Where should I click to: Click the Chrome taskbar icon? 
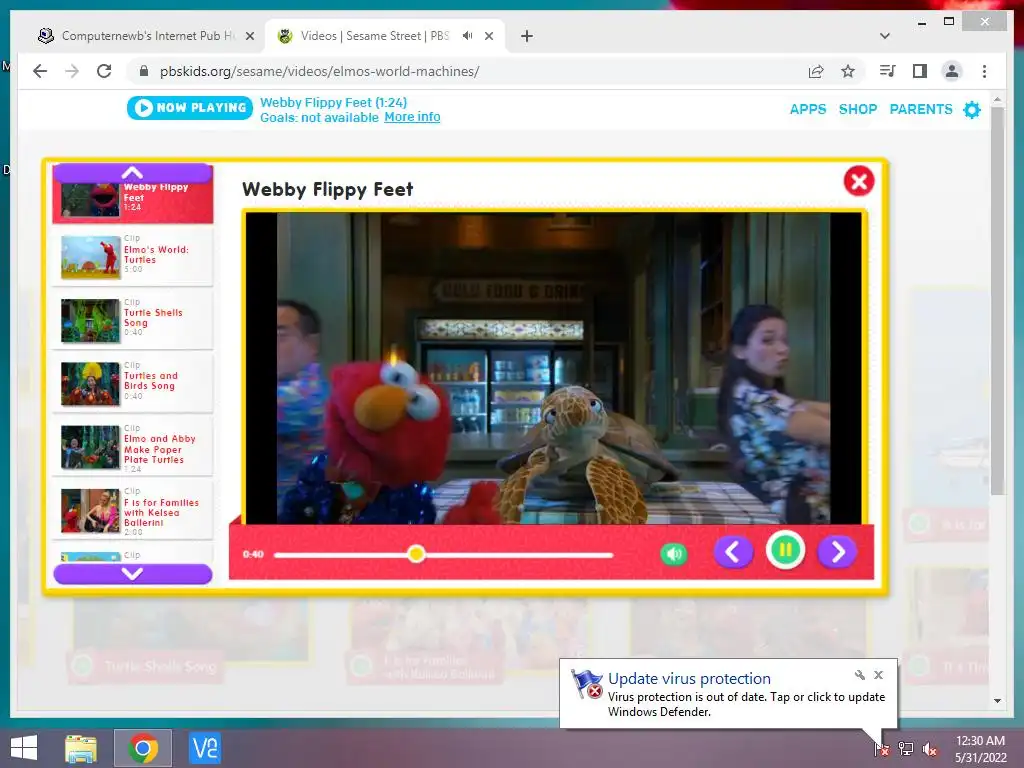(x=143, y=748)
